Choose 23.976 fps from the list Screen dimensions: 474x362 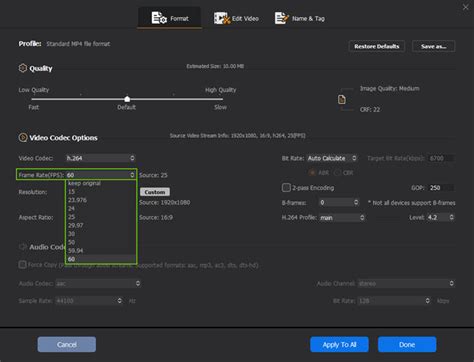click(x=100, y=200)
